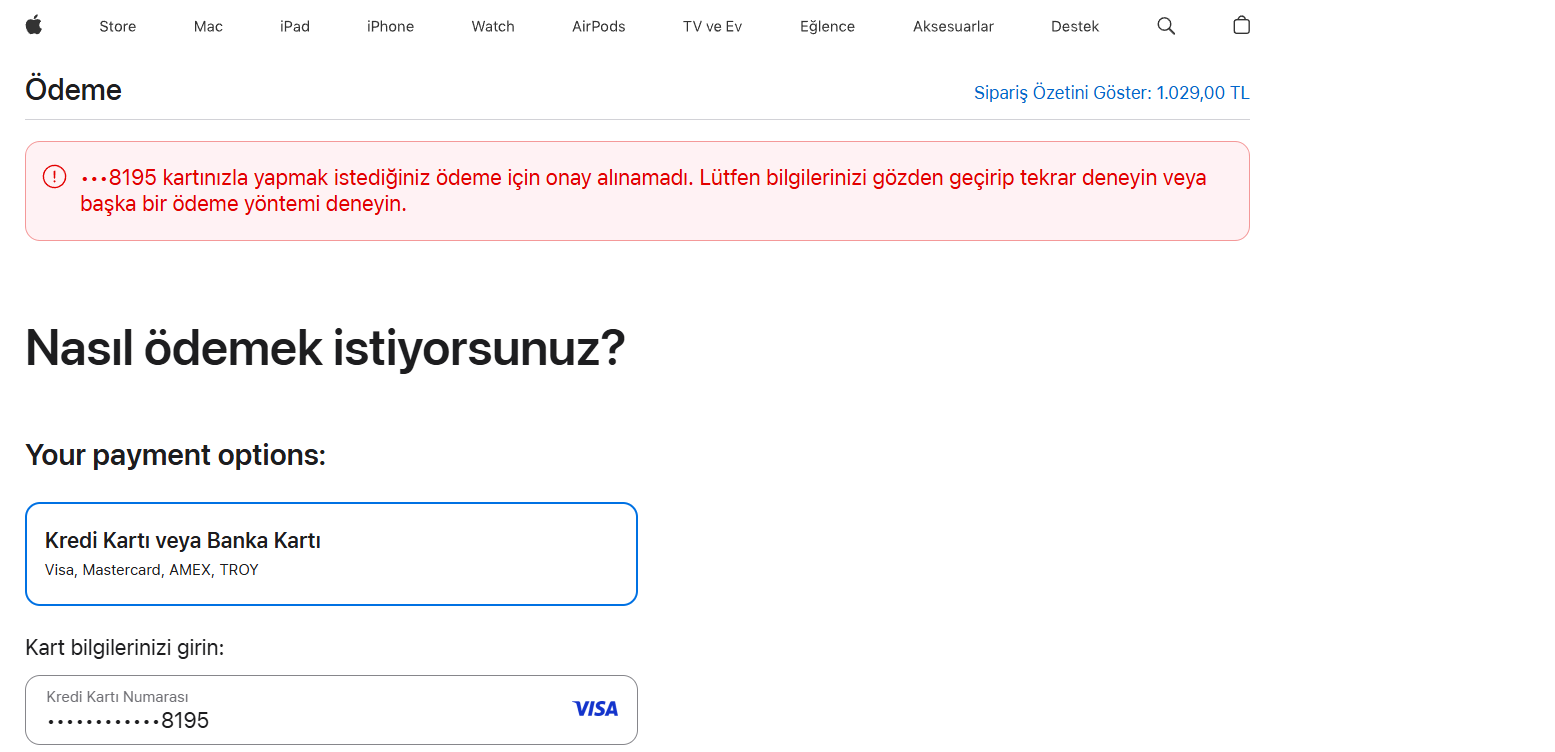Open the Store menu
Viewport: 1555px width, 752px height.
pos(117,27)
